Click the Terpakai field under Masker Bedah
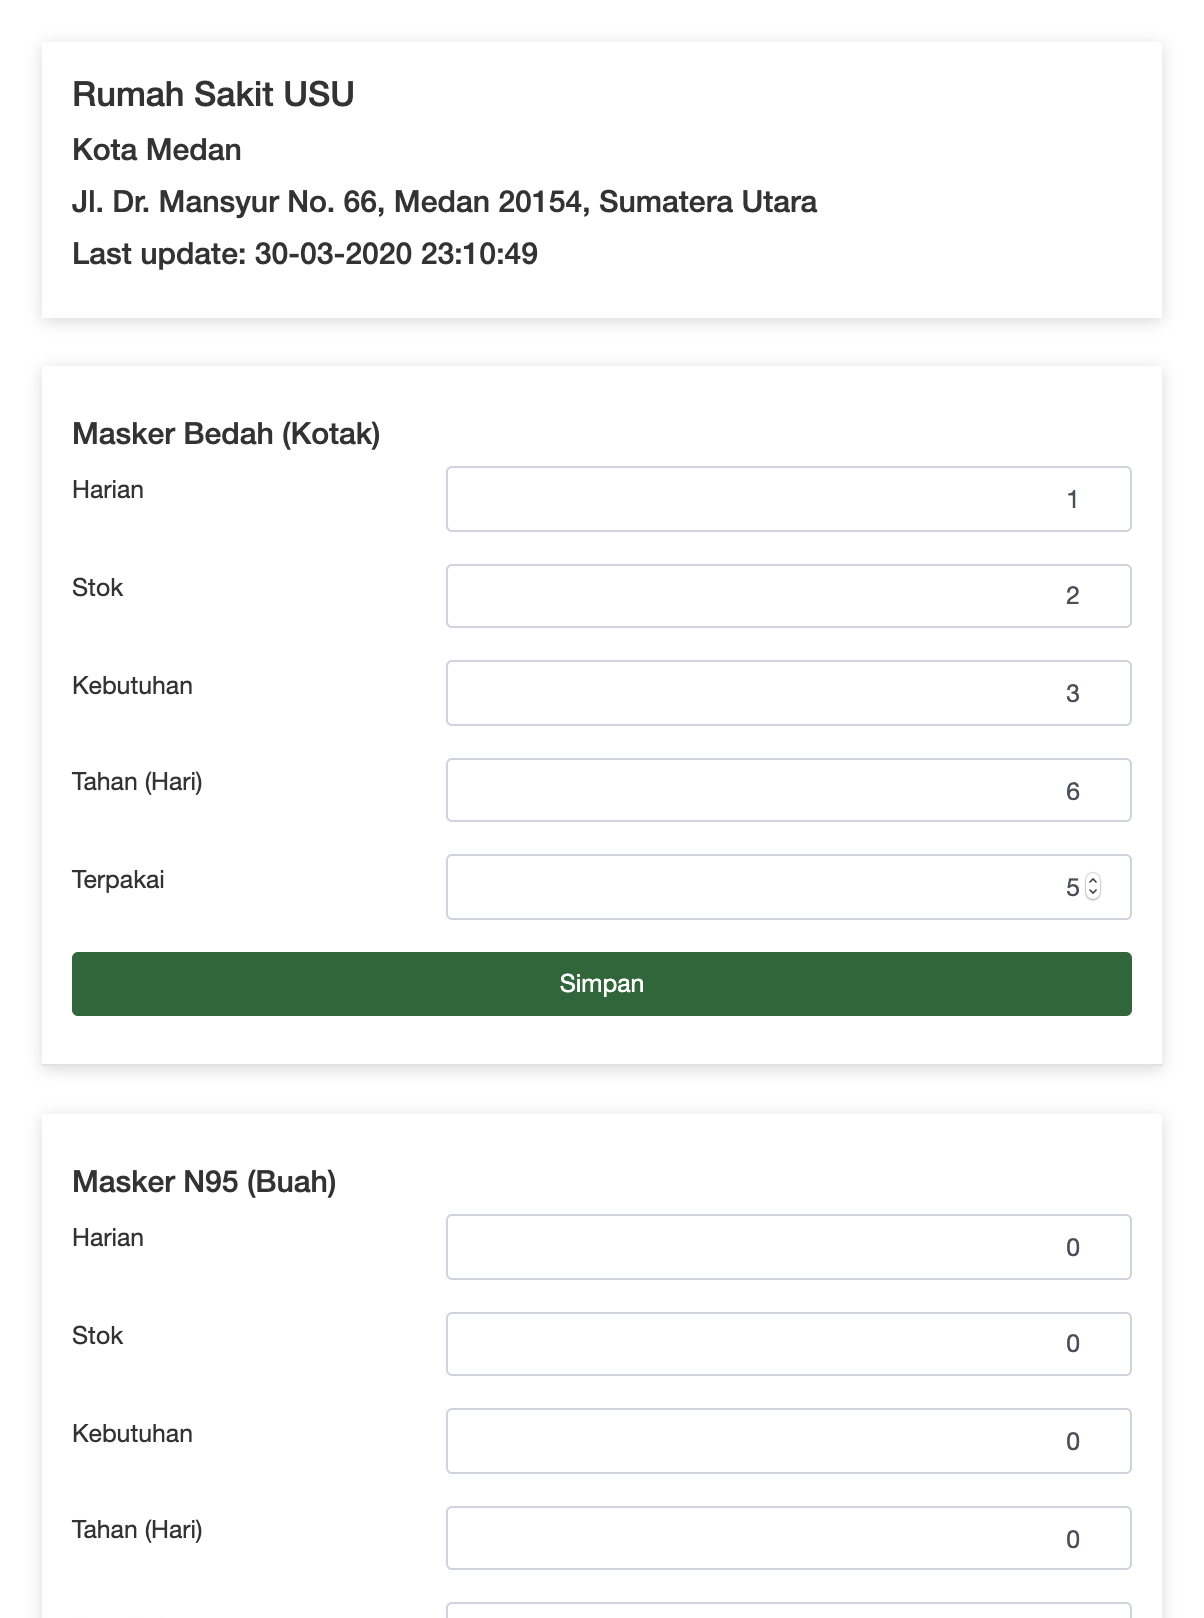The width and height of the screenshot is (1204, 1618). tap(788, 887)
